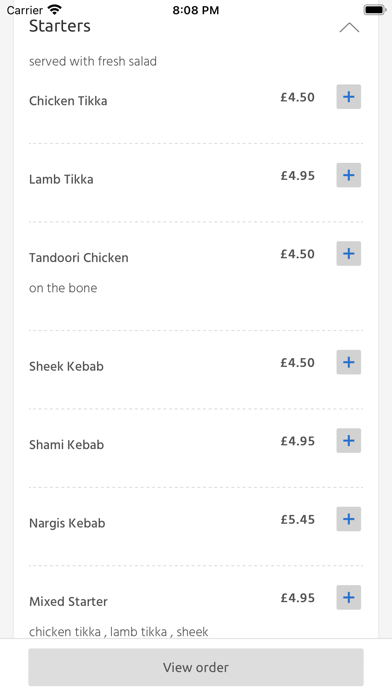Tap the battery indicator in status bar
This screenshot has width=392, height=696.
[x=374, y=10]
